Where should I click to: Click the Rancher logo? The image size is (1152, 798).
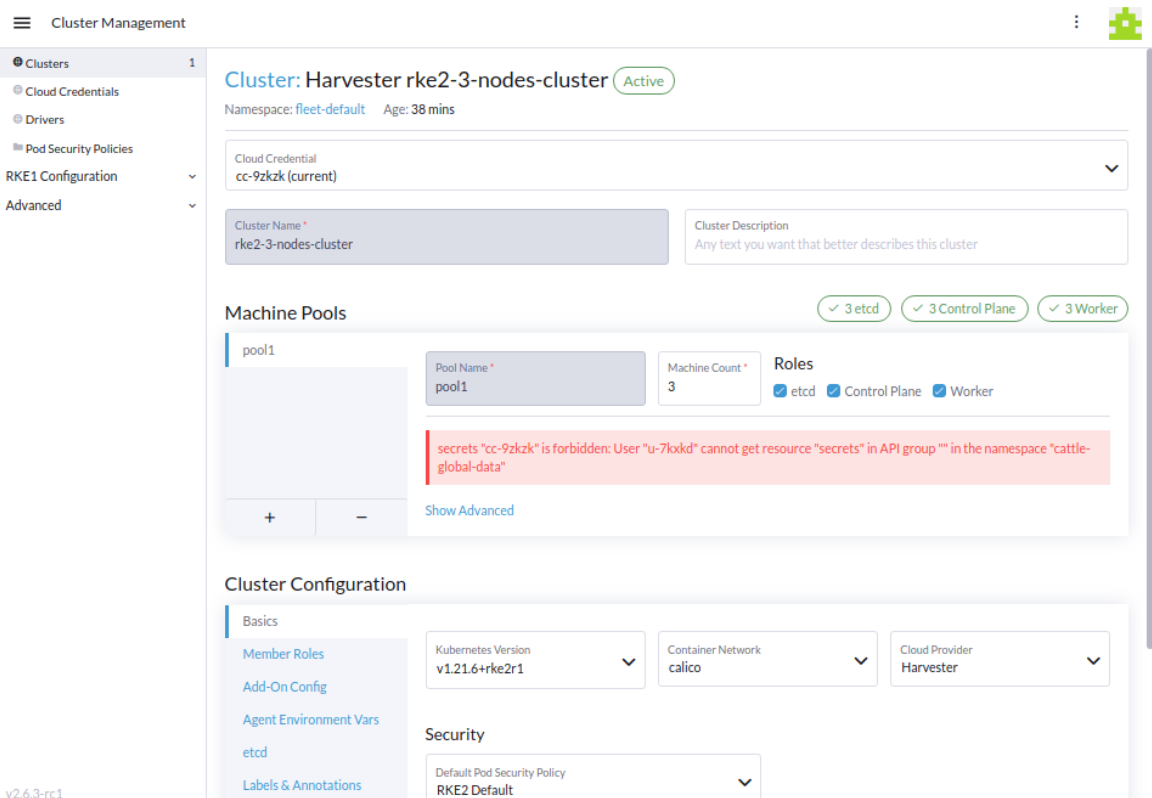pos(1125,22)
